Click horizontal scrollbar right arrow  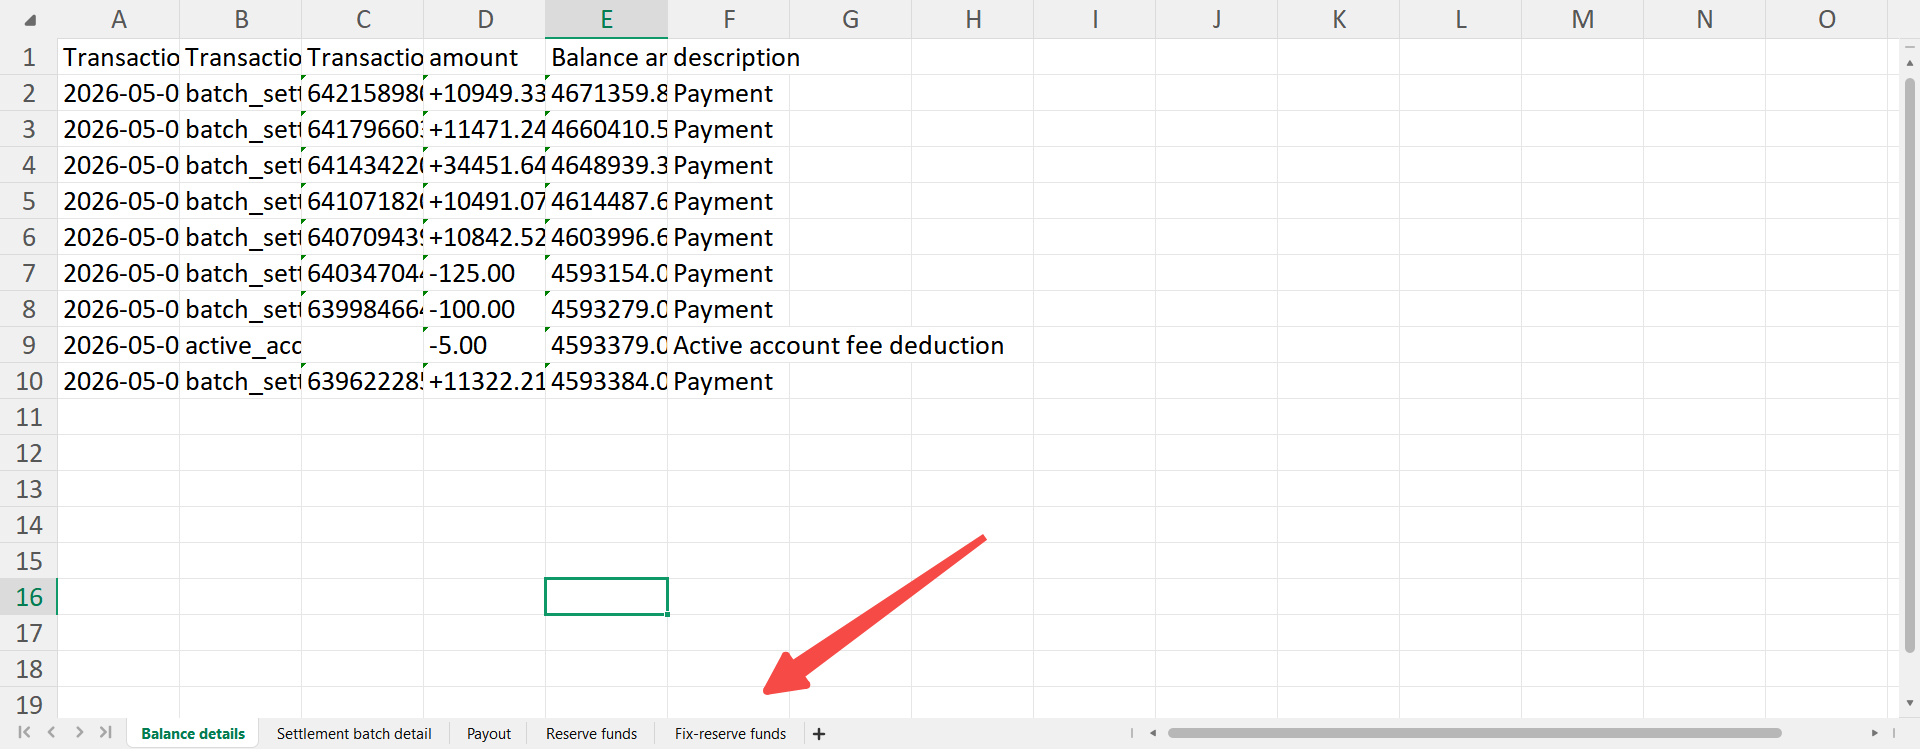[x=1875, y=733]
